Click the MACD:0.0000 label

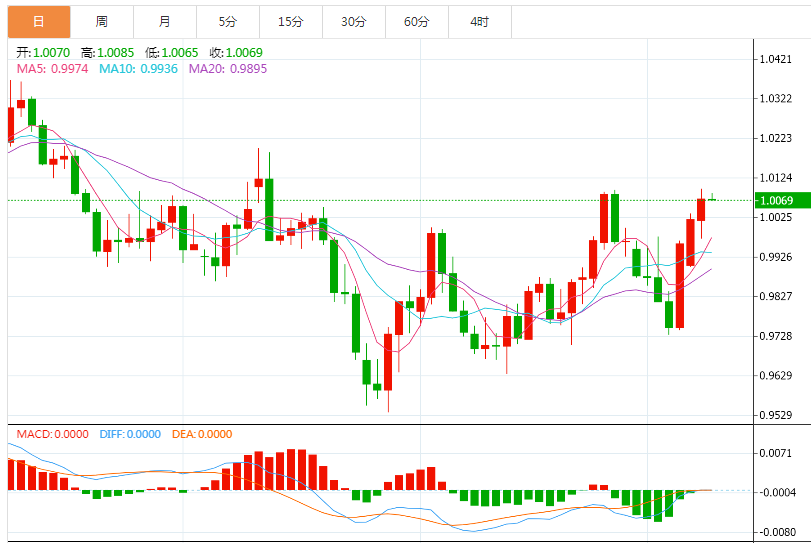[52, 434]
